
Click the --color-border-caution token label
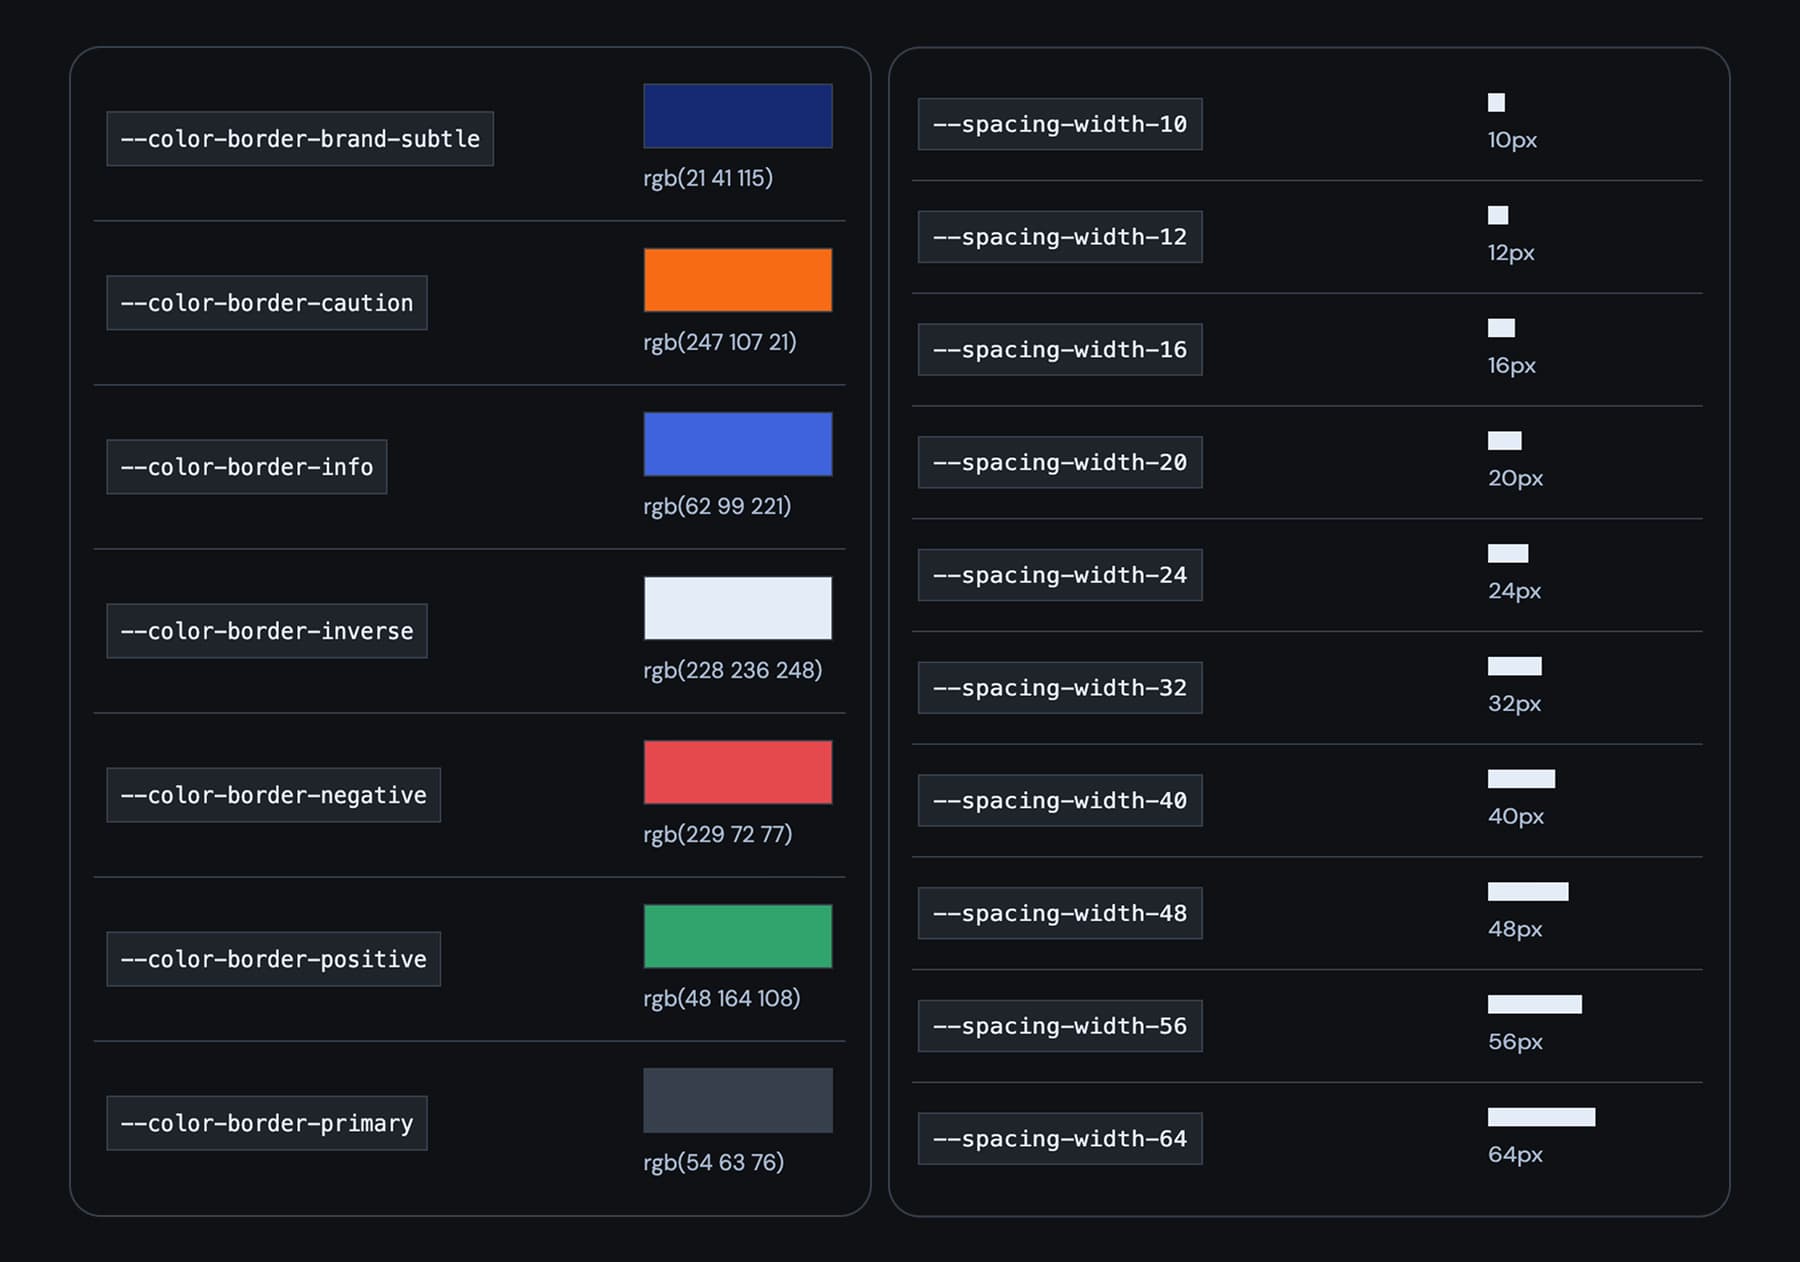pyautogui.click(x=265, y=302)
